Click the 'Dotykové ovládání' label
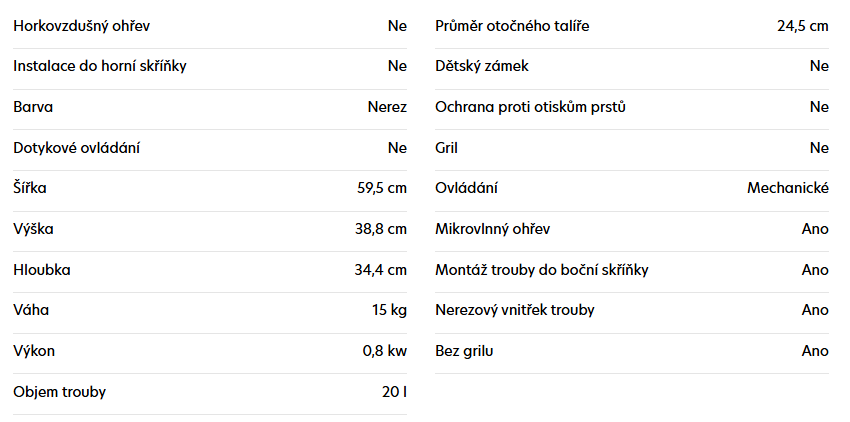 point(76,148)
